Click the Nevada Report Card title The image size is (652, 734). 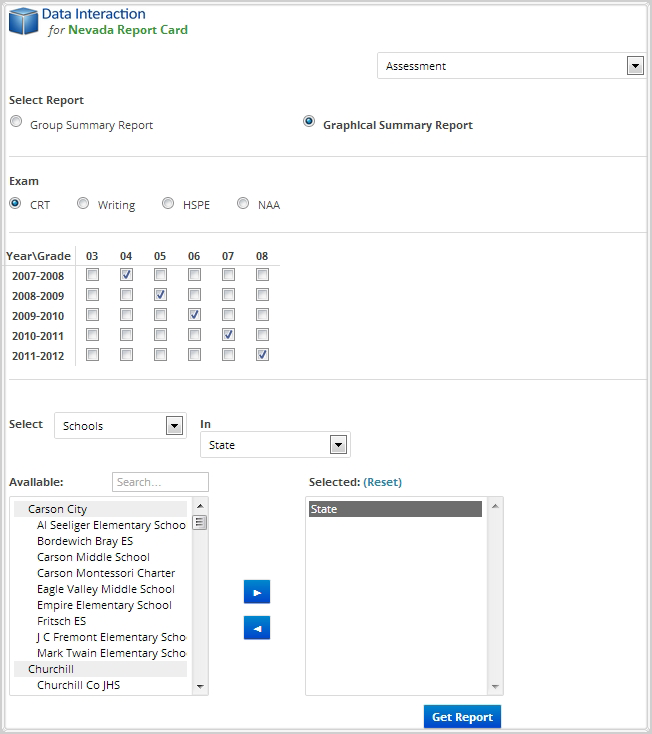point(128,30)
